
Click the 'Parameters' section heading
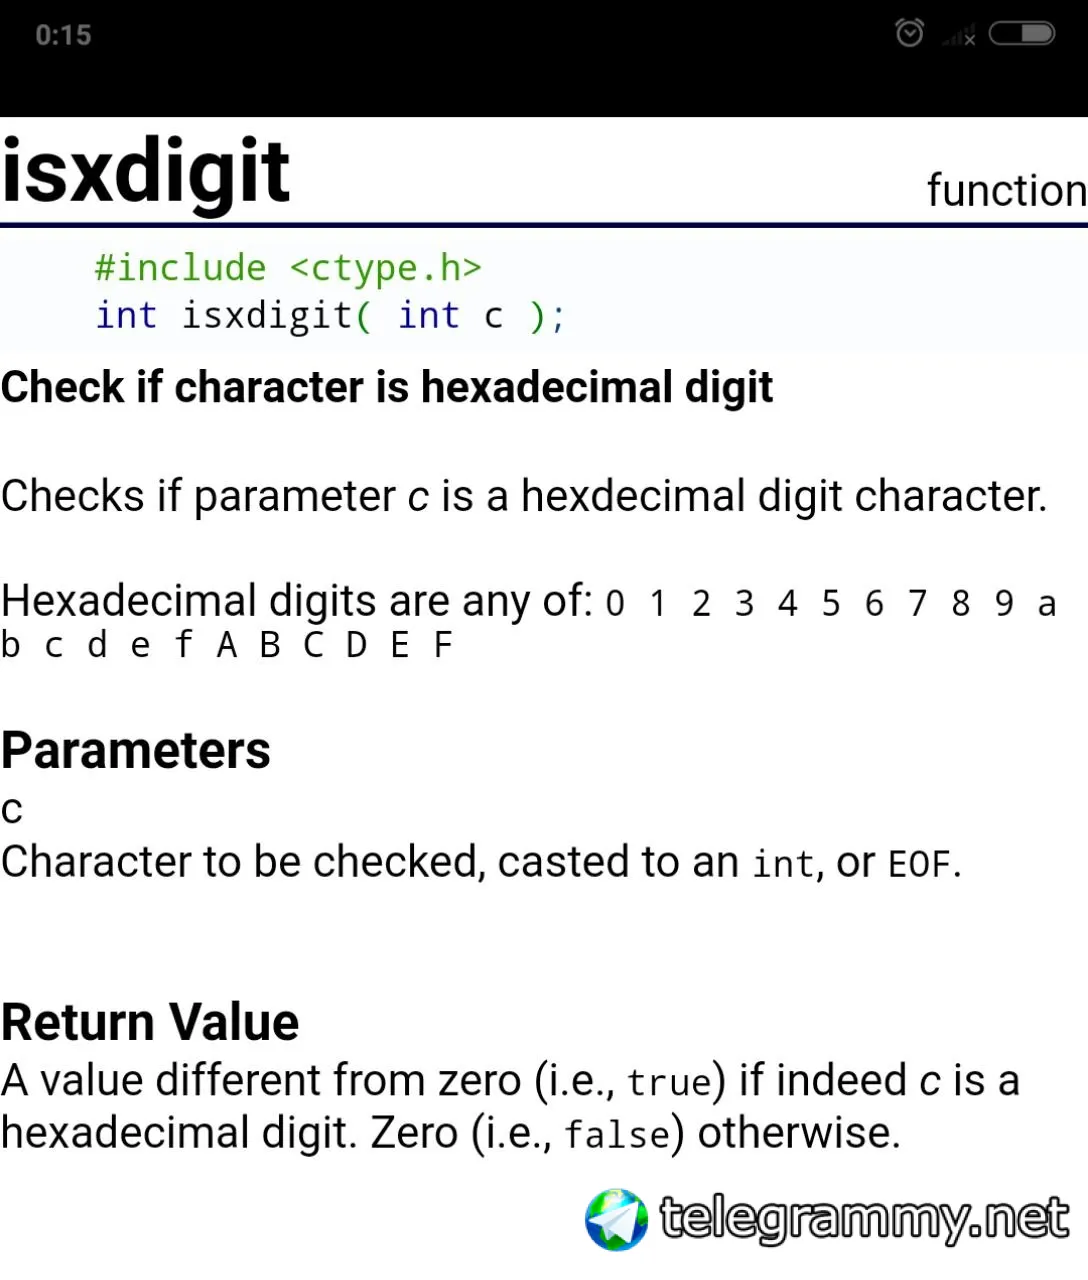(135, 750)
